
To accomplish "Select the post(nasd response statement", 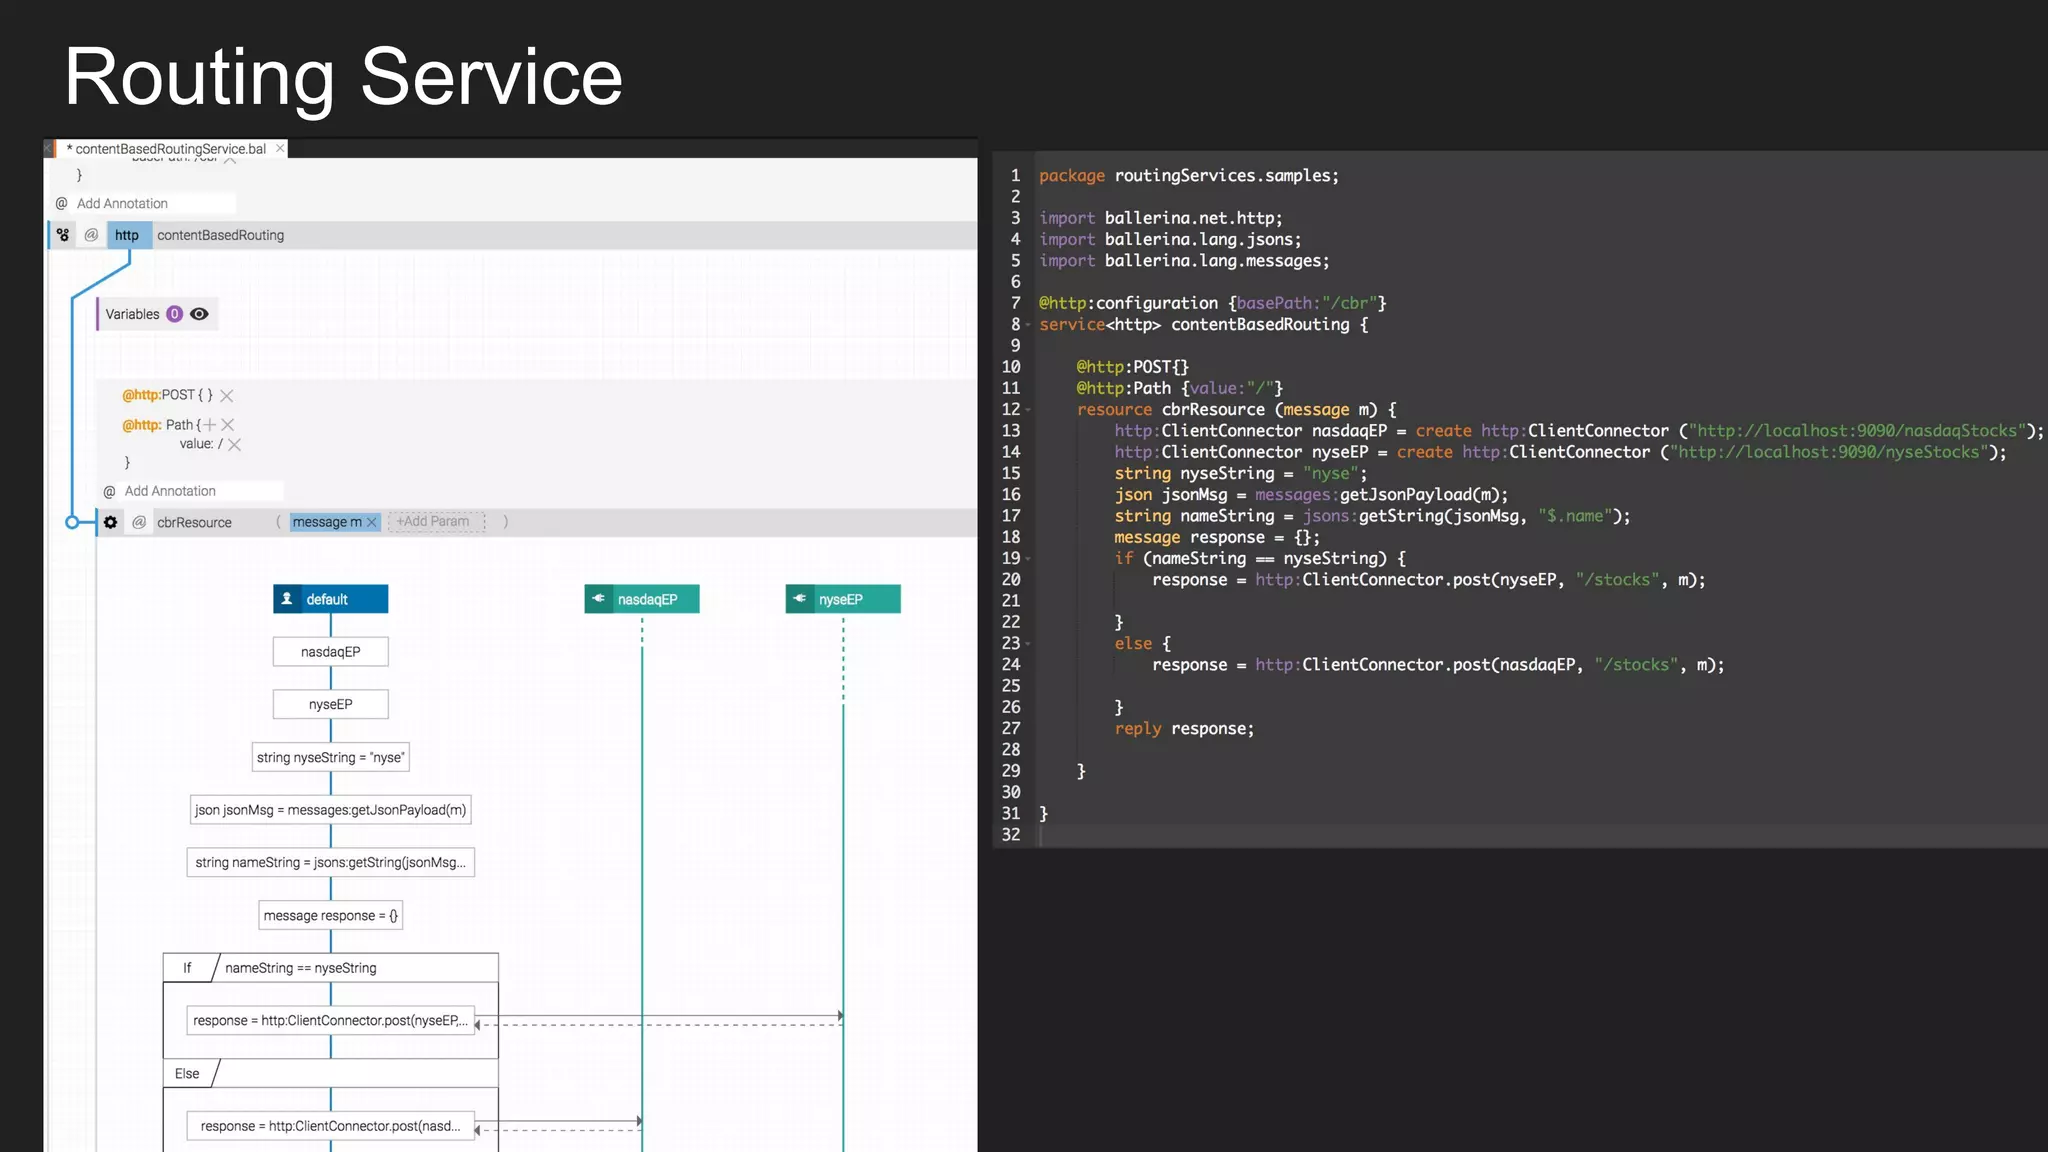I will pos(331,1126).
